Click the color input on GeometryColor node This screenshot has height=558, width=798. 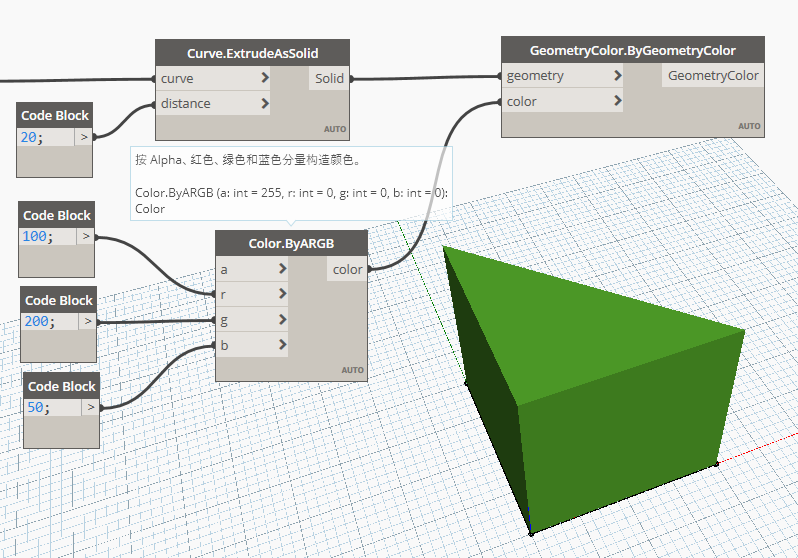click(x=562, y=101)
